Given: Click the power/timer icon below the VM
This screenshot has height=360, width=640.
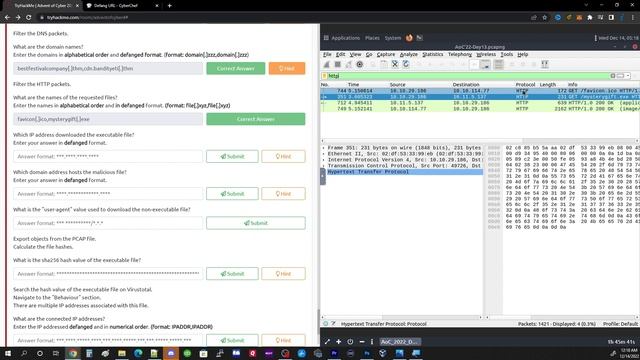Looking at the screenshot, I should click(x=350, y=342).
